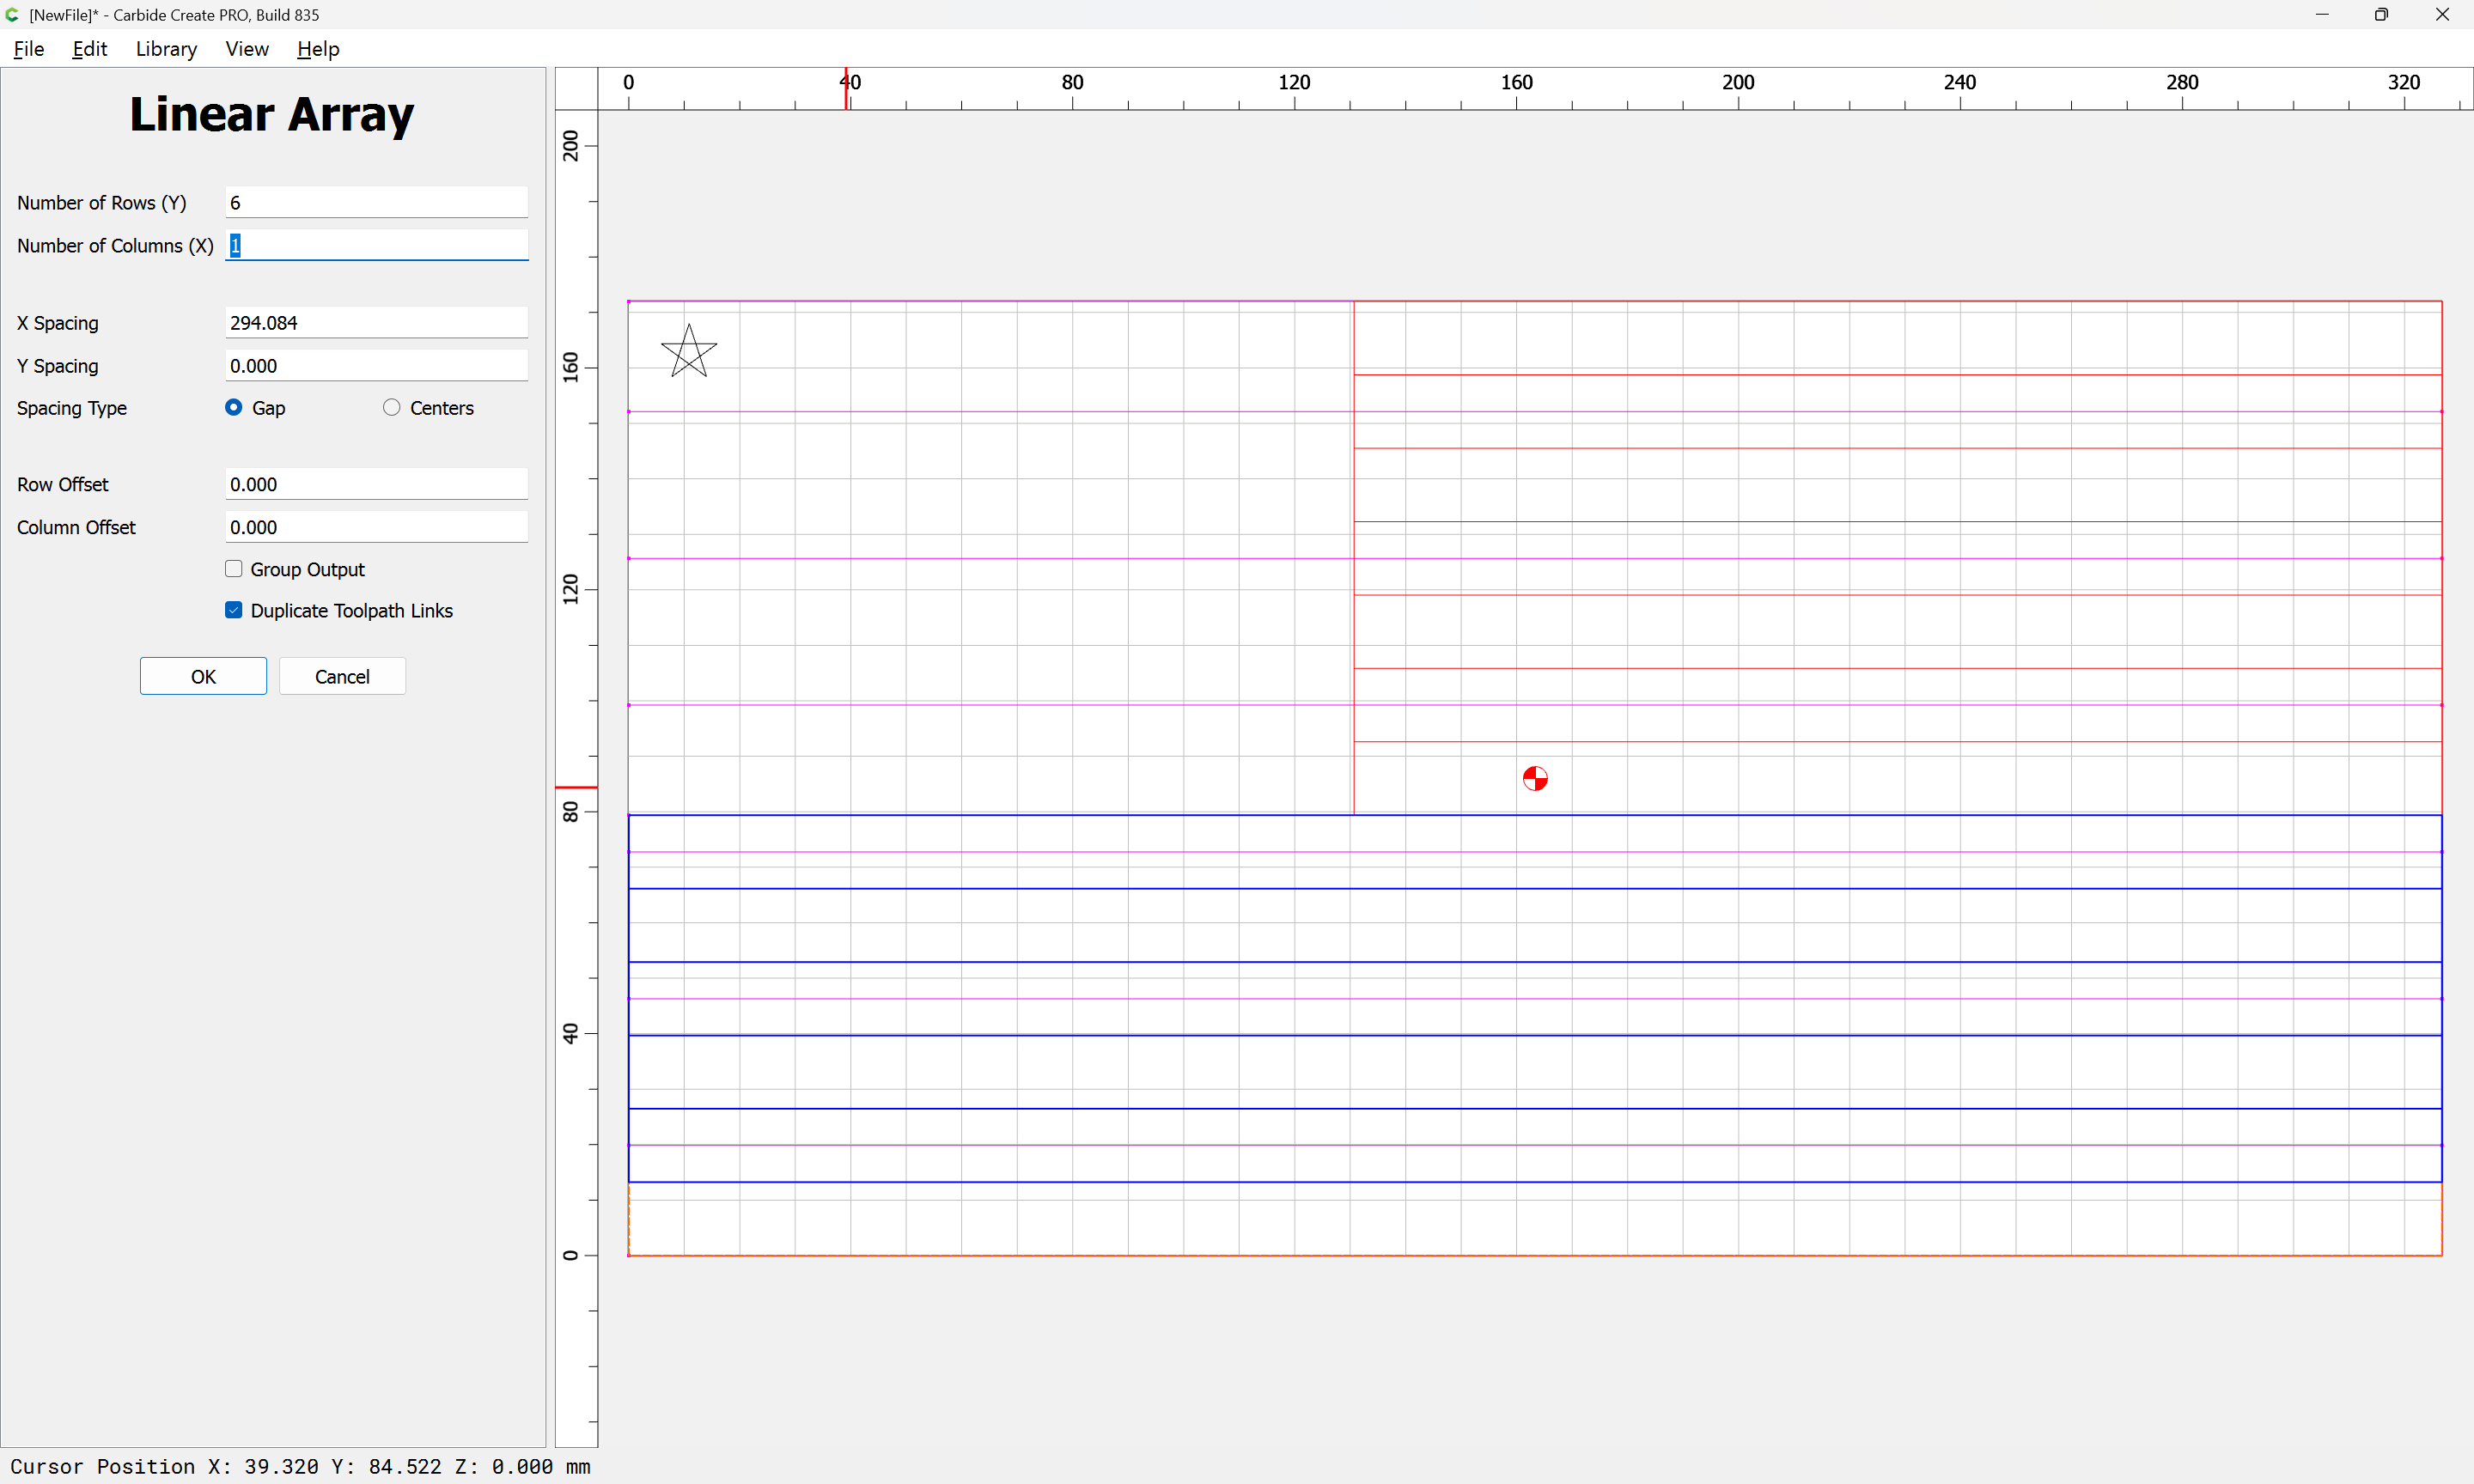The image size is (2474, 1484).
Task: Enable the Group Output checkbox
Action: [x=234, y=569]
